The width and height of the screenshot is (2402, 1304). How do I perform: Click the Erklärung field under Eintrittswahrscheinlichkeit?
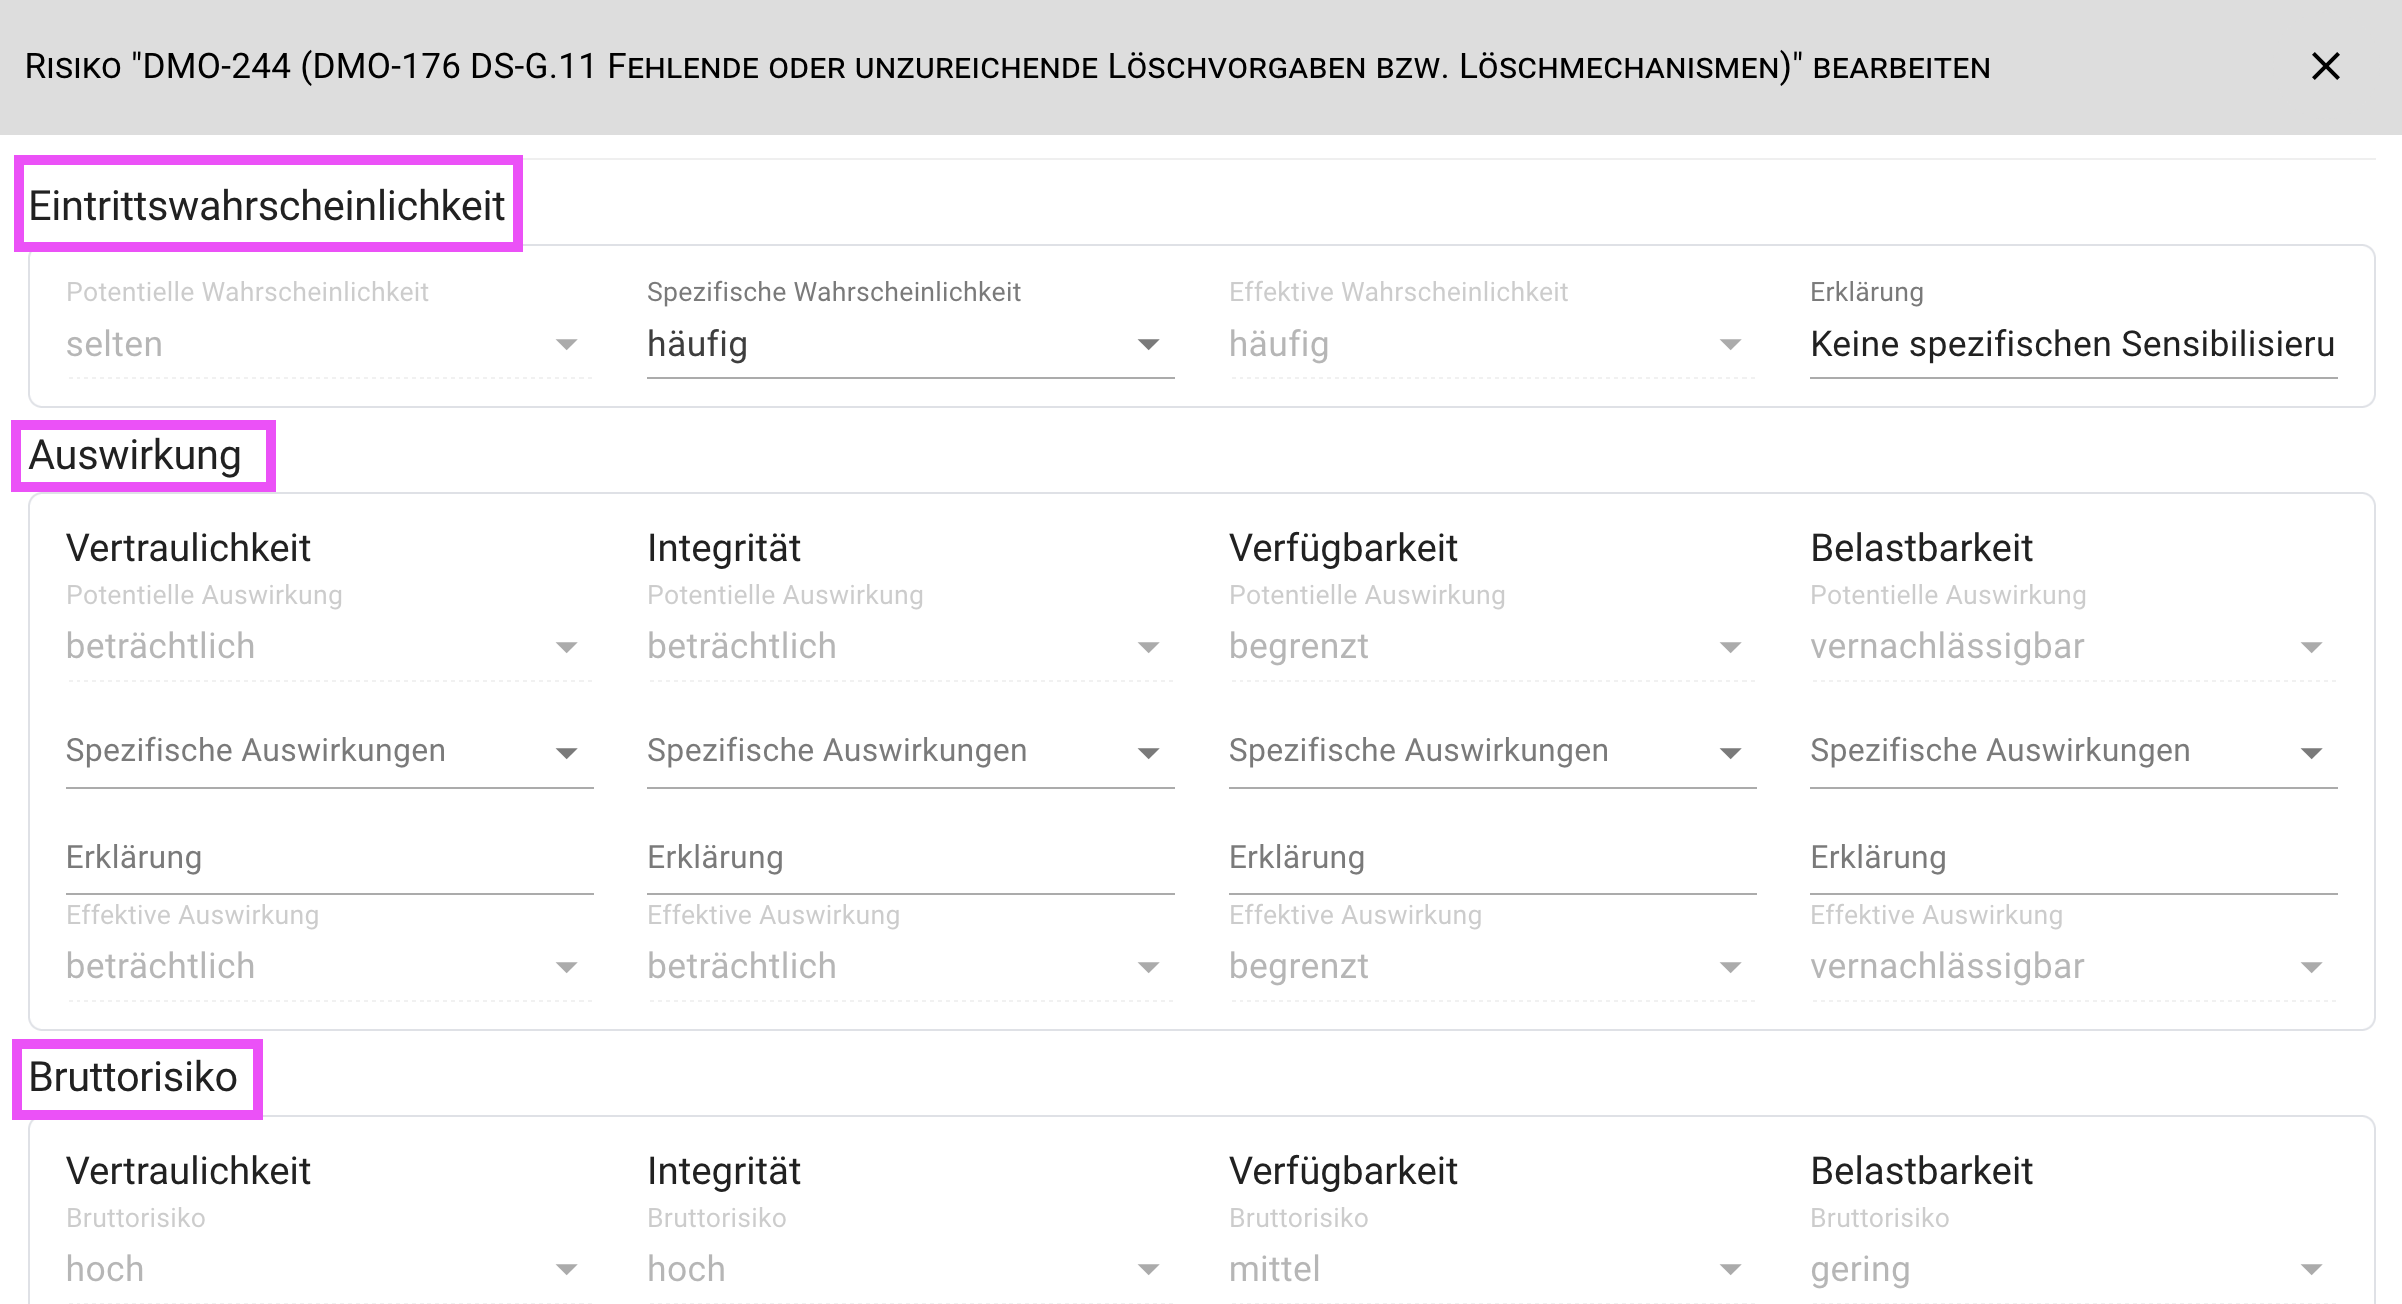coord(2072,345)
